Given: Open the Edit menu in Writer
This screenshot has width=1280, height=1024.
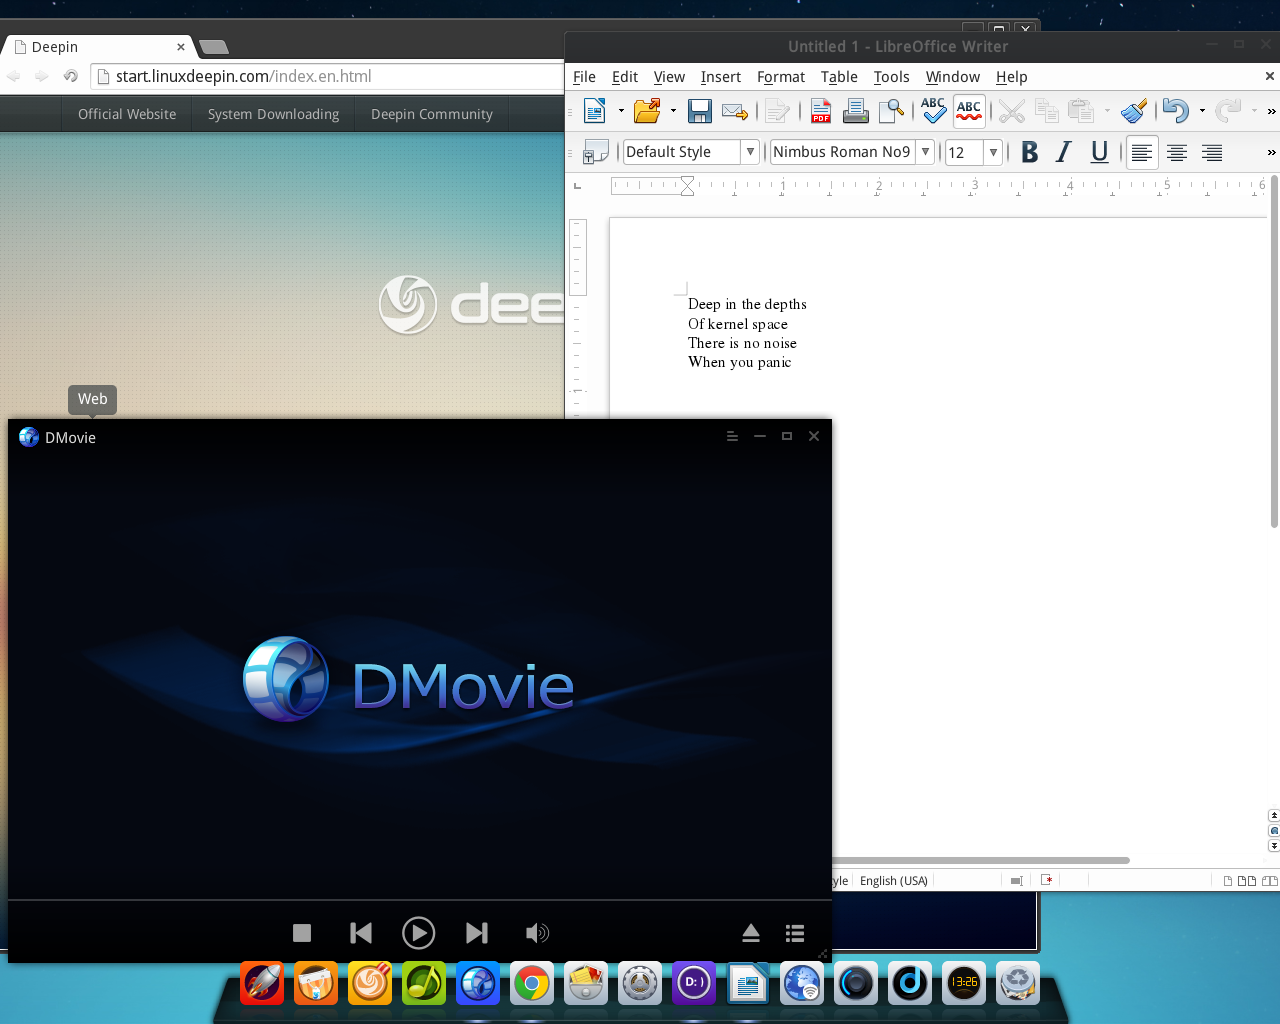Looking at the screenshot, I should pos(625,77).
